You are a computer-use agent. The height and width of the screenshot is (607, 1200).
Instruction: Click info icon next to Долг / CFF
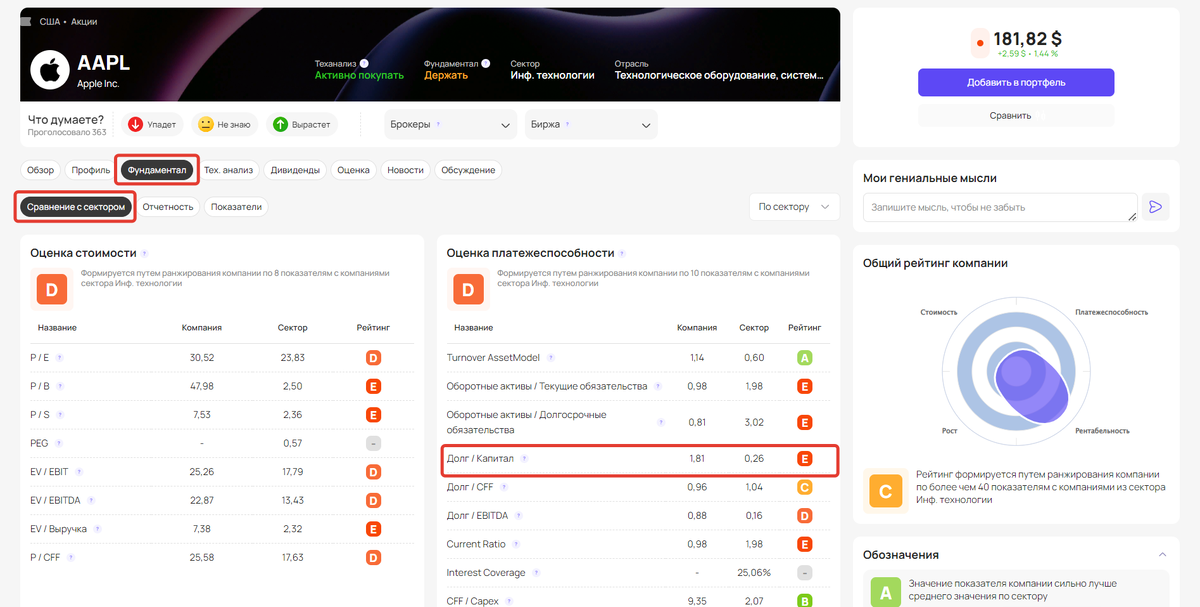505,487
